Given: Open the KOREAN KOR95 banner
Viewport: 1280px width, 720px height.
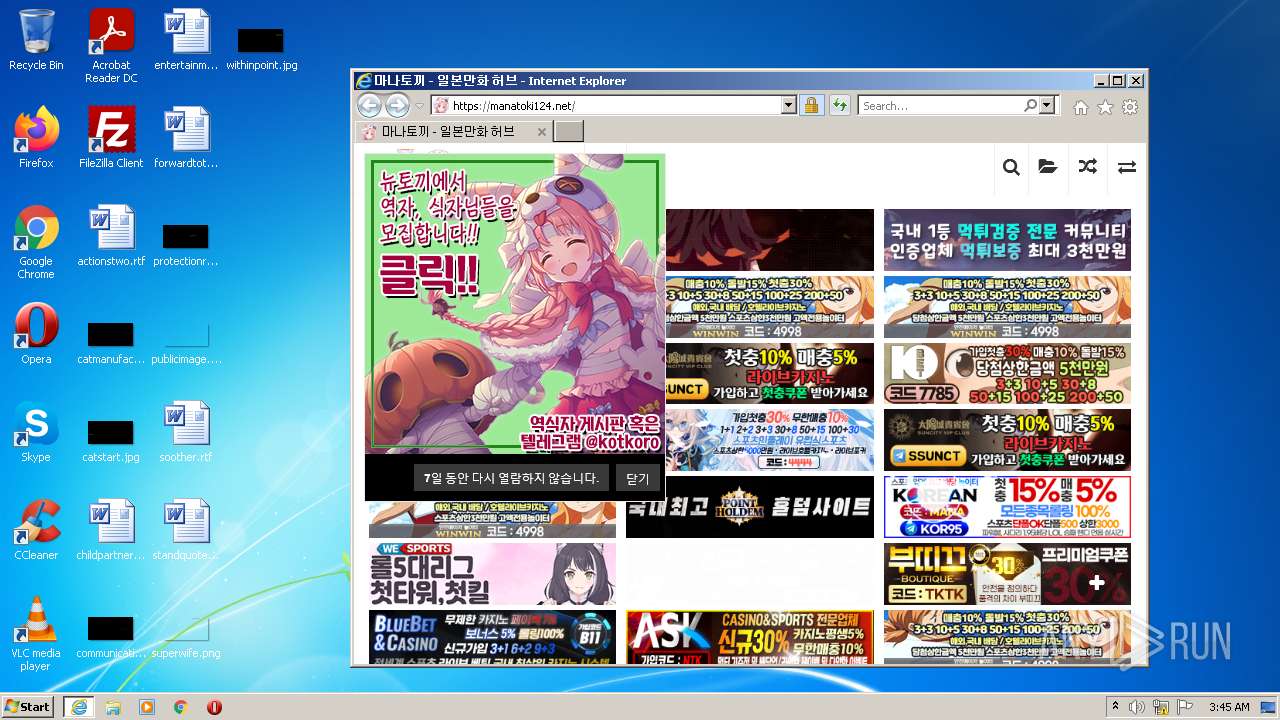Looking at the screenshot, I should [1007, 507].
